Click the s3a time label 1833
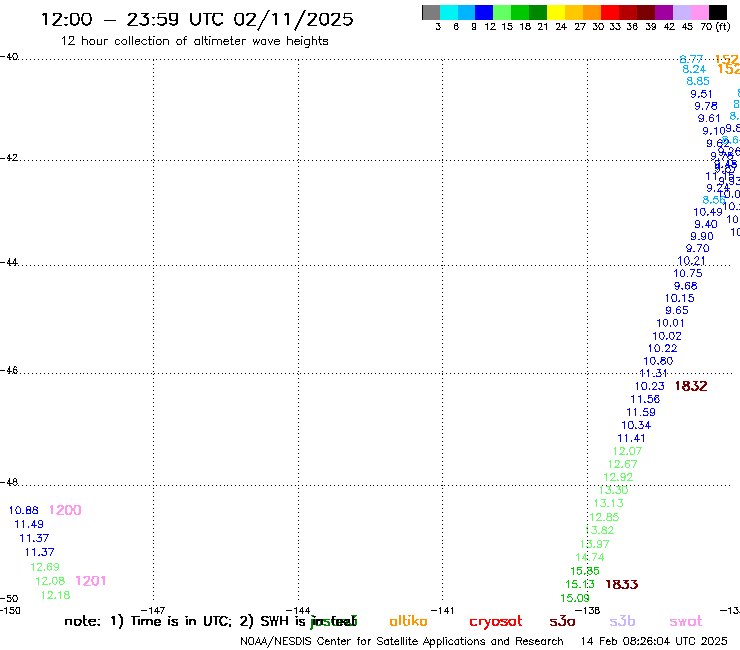The height and width of the screenshot is (650, 740). (622, 584)
